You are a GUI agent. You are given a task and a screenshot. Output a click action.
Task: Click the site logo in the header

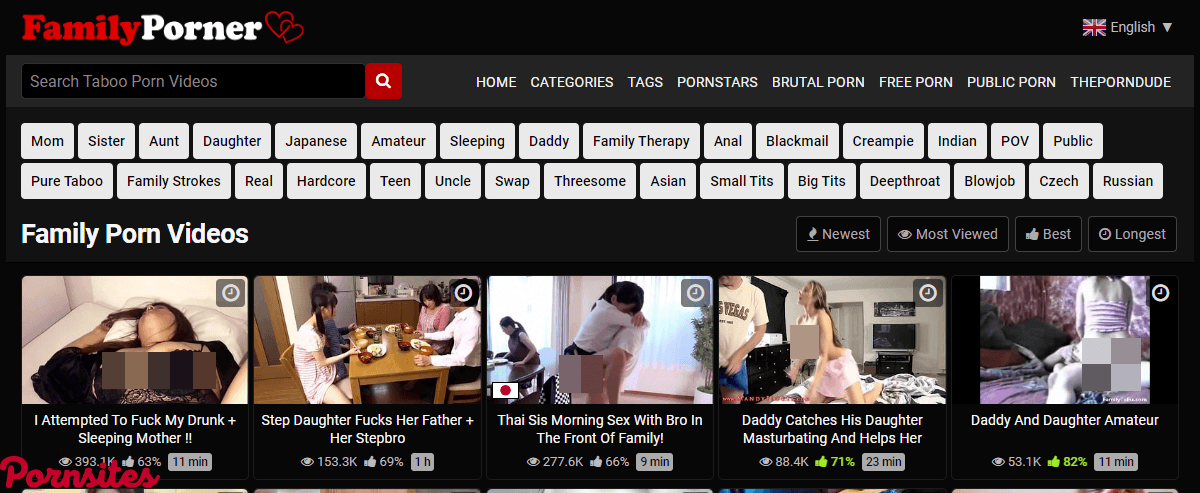pos(162,27)
